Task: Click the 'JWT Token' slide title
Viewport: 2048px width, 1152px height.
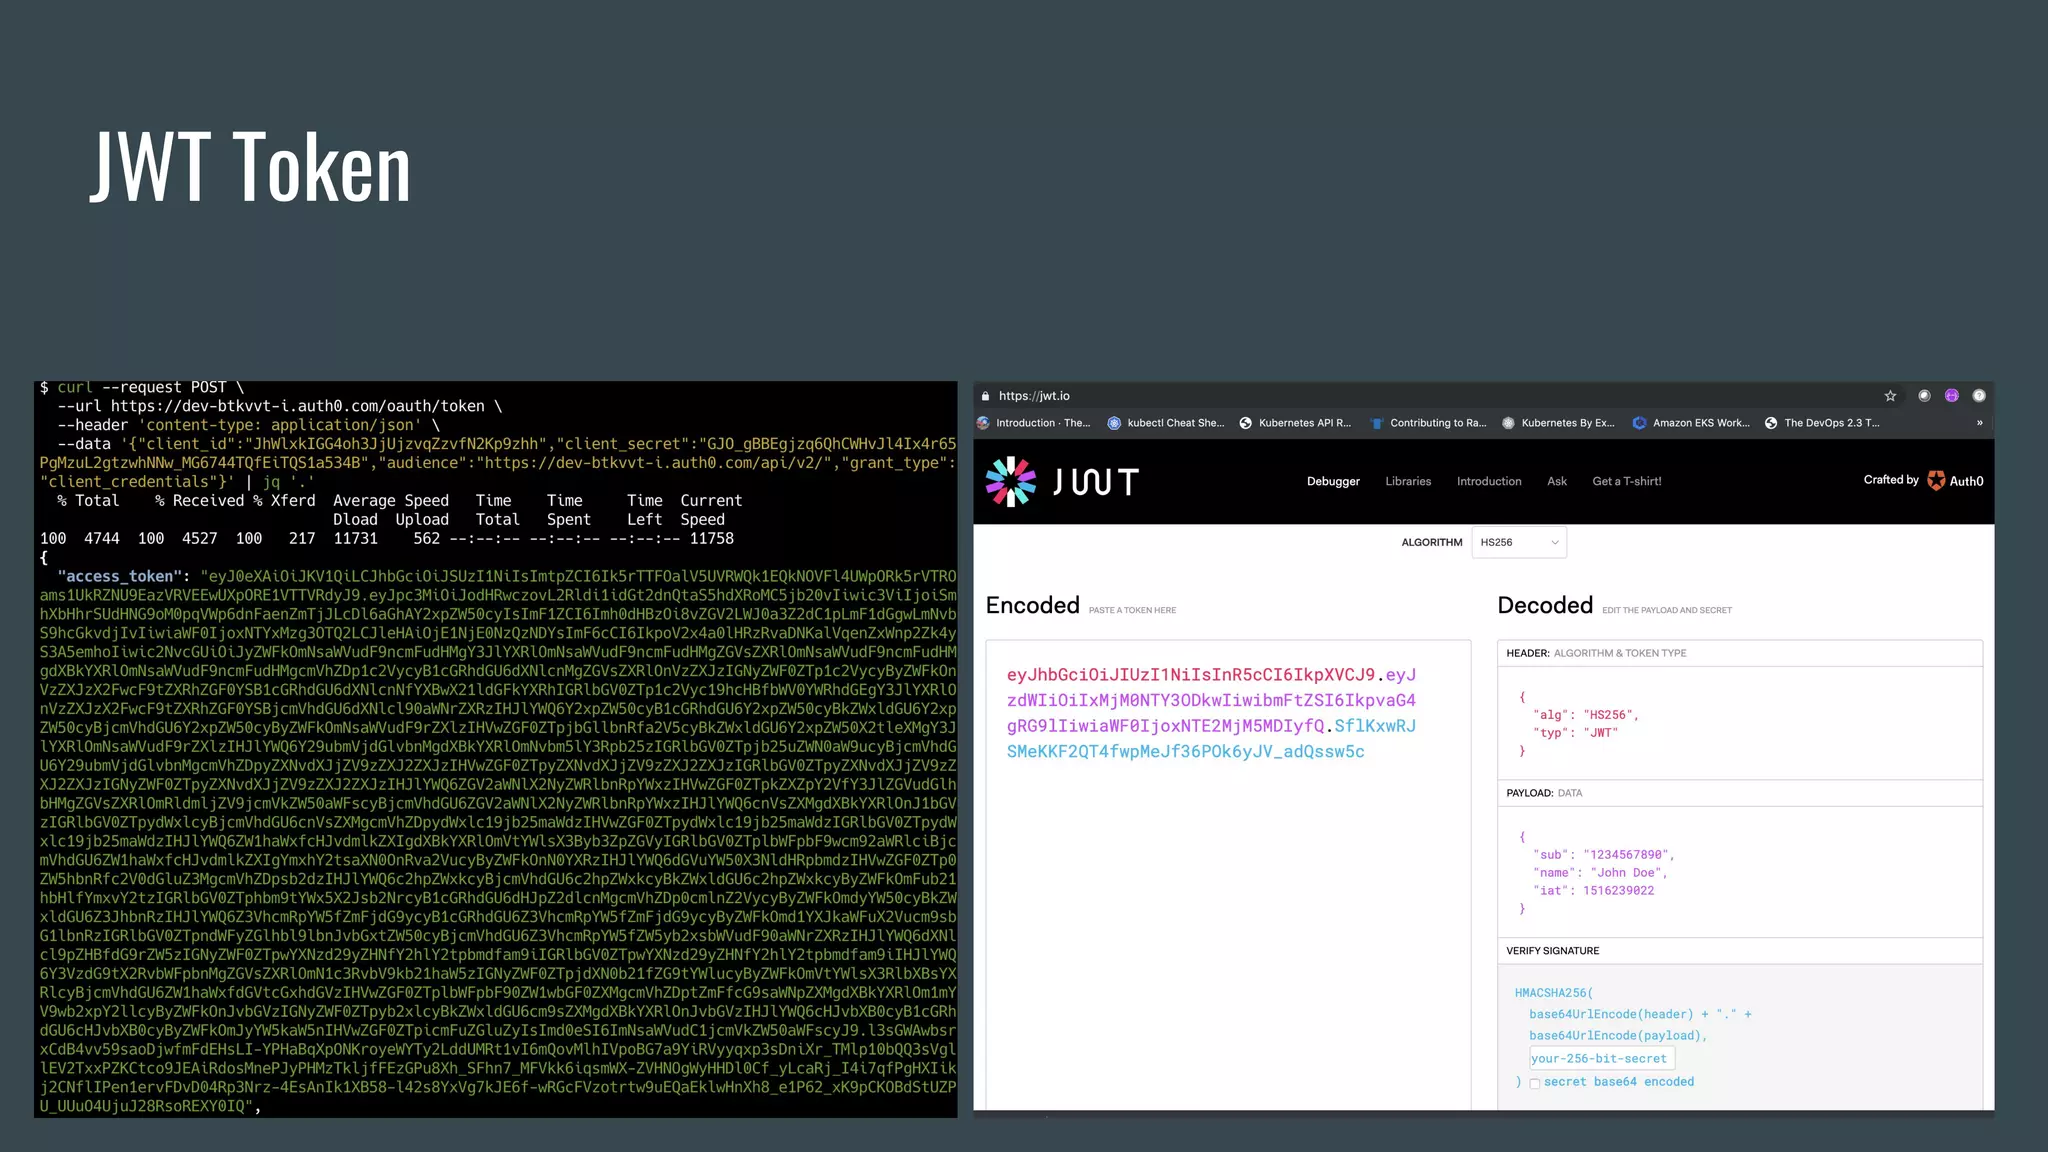Action: click(251, 167)
